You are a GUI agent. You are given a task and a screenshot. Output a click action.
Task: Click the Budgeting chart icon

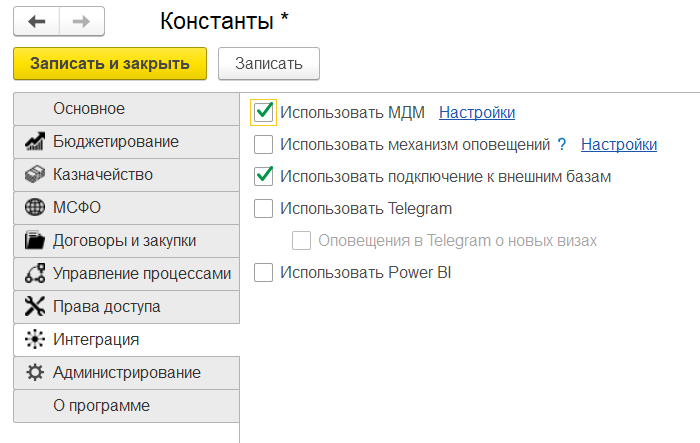pyautogui.click(x=35, y=142)
